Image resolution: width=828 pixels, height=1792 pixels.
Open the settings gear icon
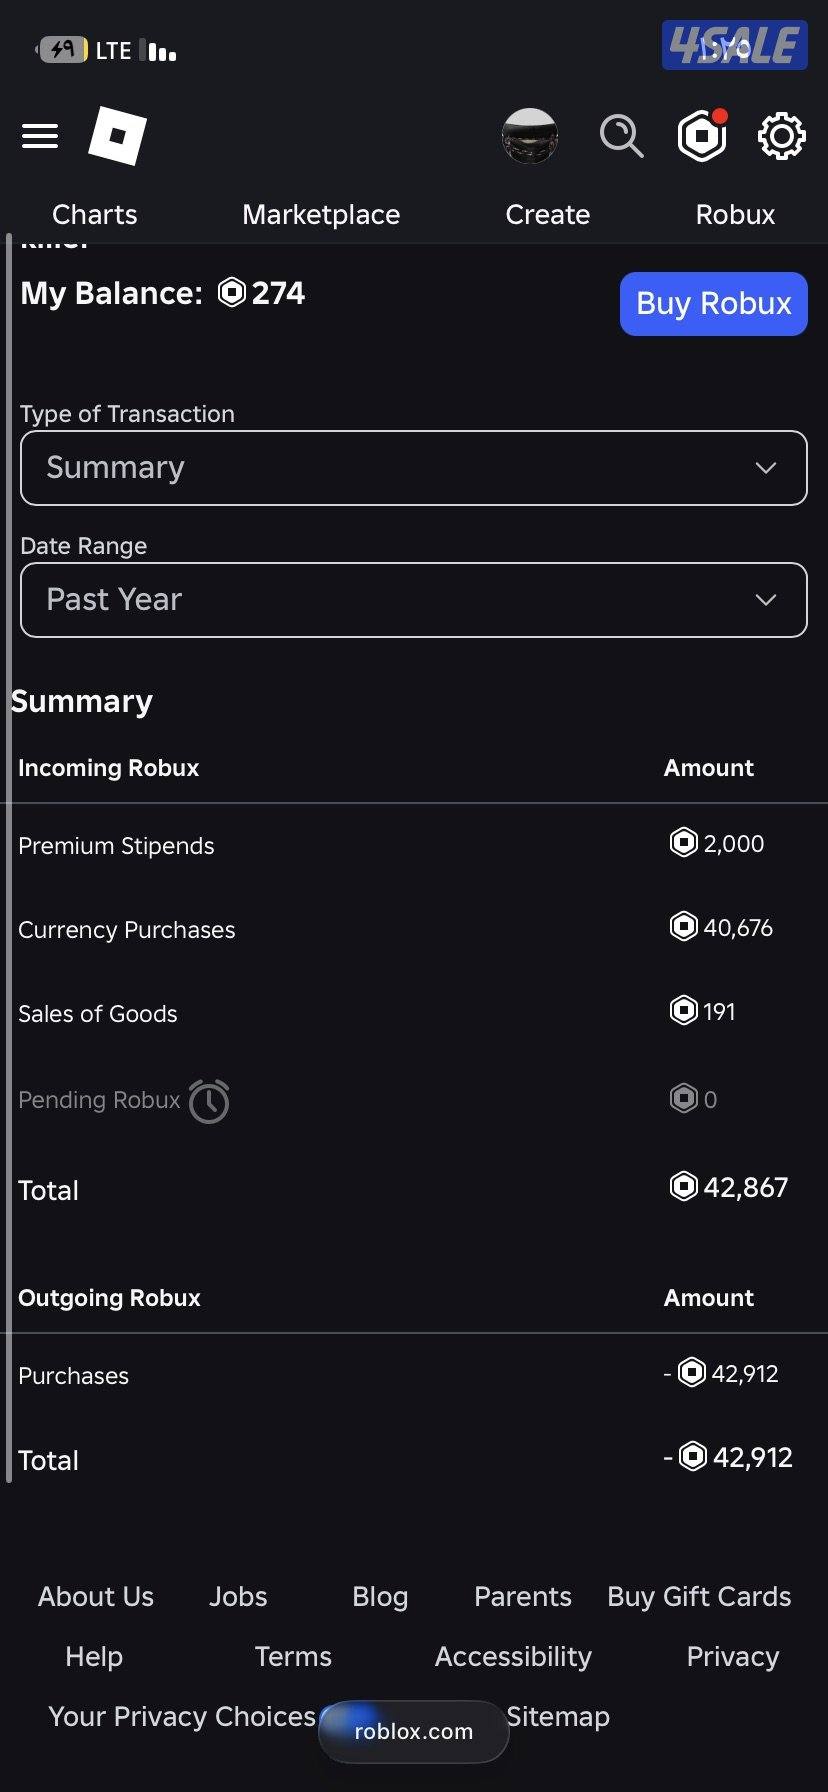click(x=781, y=136)
